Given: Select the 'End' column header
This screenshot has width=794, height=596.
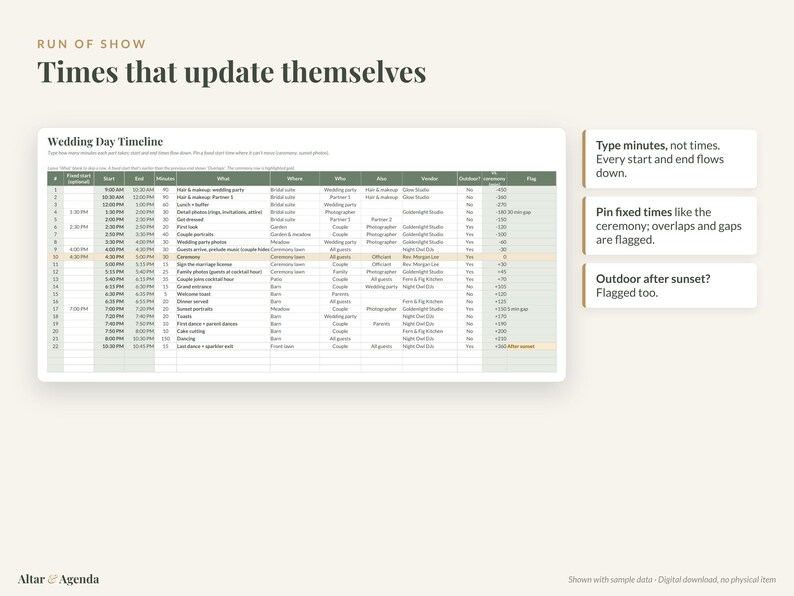Looking at the screenshot, I should [x=139, y=178].
